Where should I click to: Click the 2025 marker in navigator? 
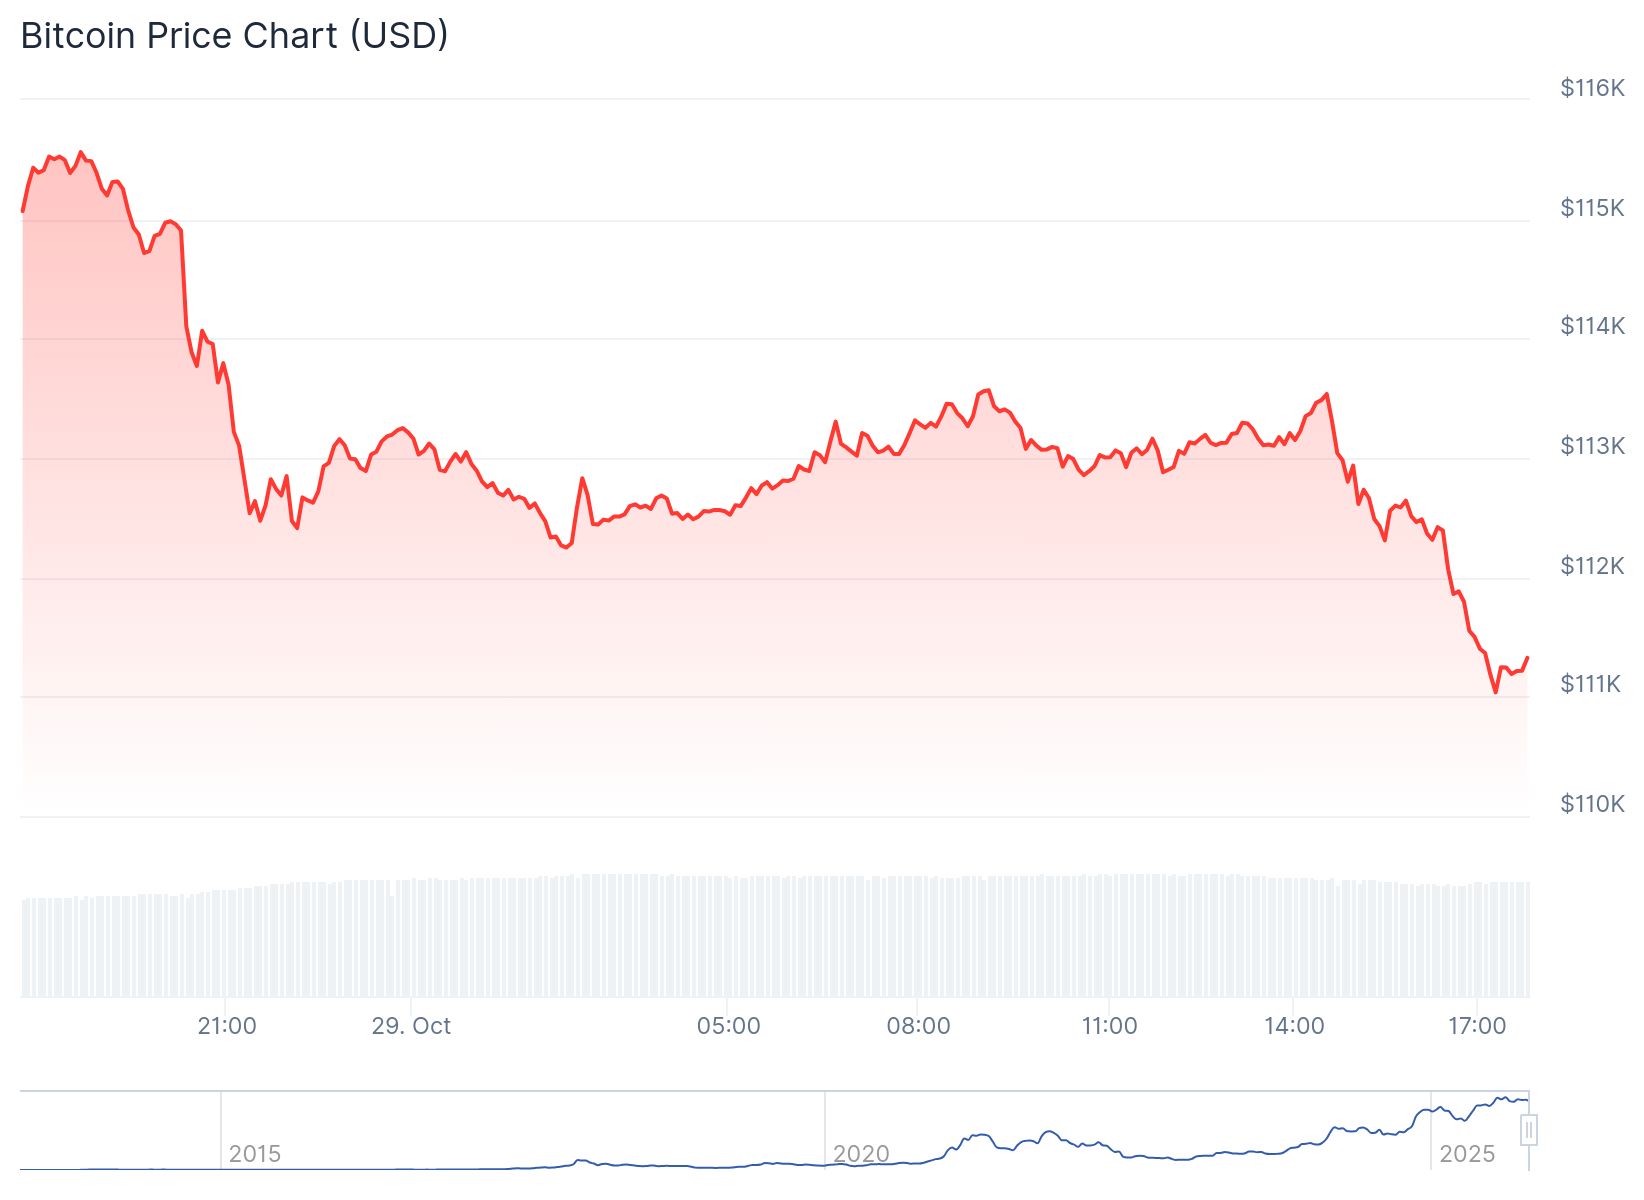coord(1467,1154)
